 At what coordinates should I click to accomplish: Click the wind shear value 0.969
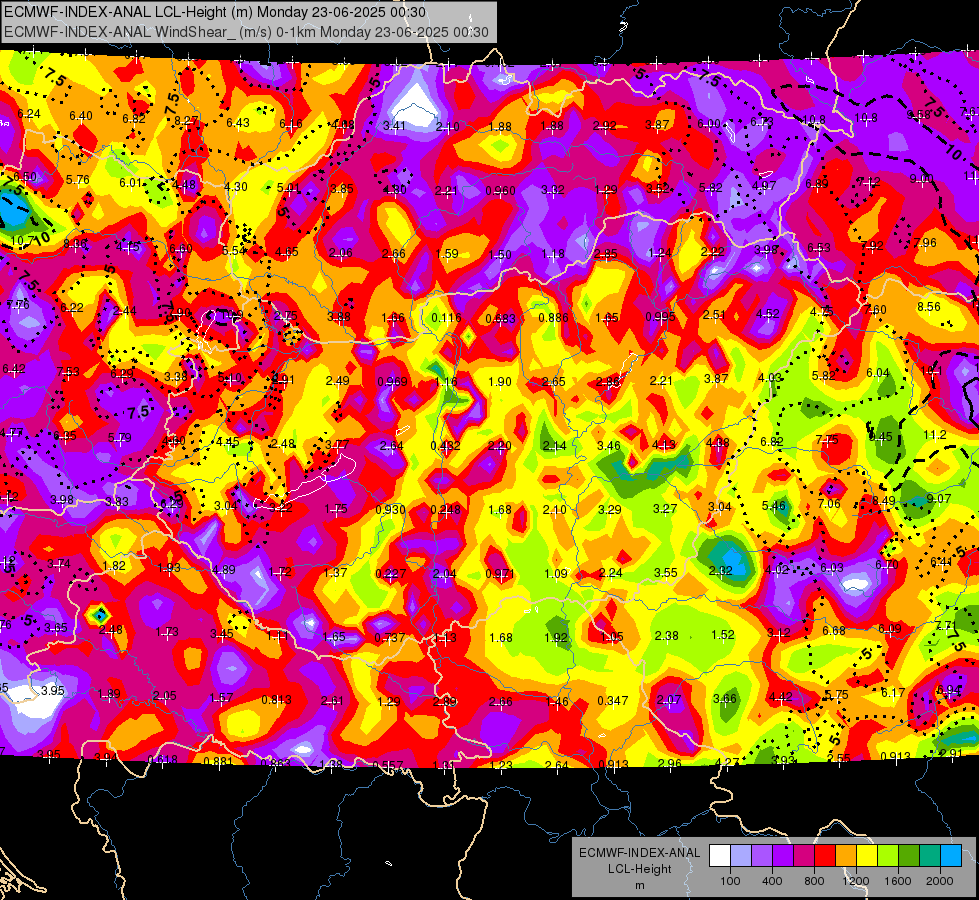pos(392,382)
